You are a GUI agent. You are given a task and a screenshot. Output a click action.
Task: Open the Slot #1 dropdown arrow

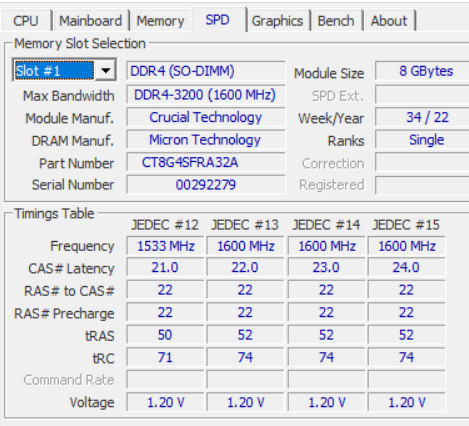tap(106, 70)
